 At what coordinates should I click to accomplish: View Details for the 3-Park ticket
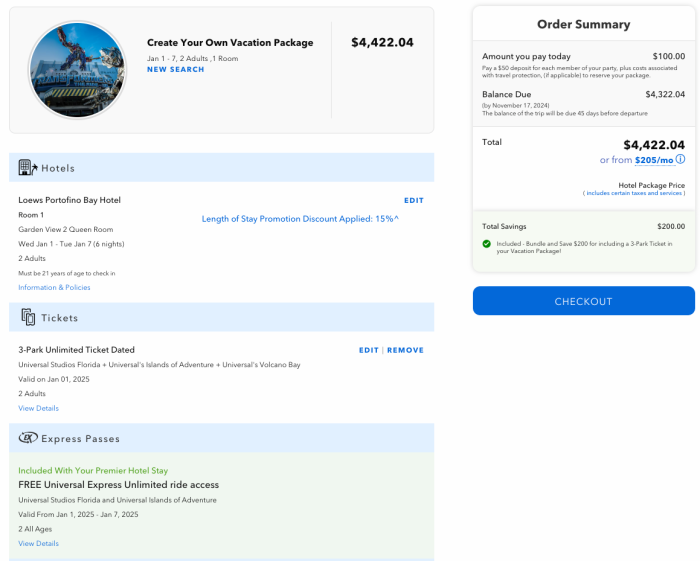tap(38, 408)
